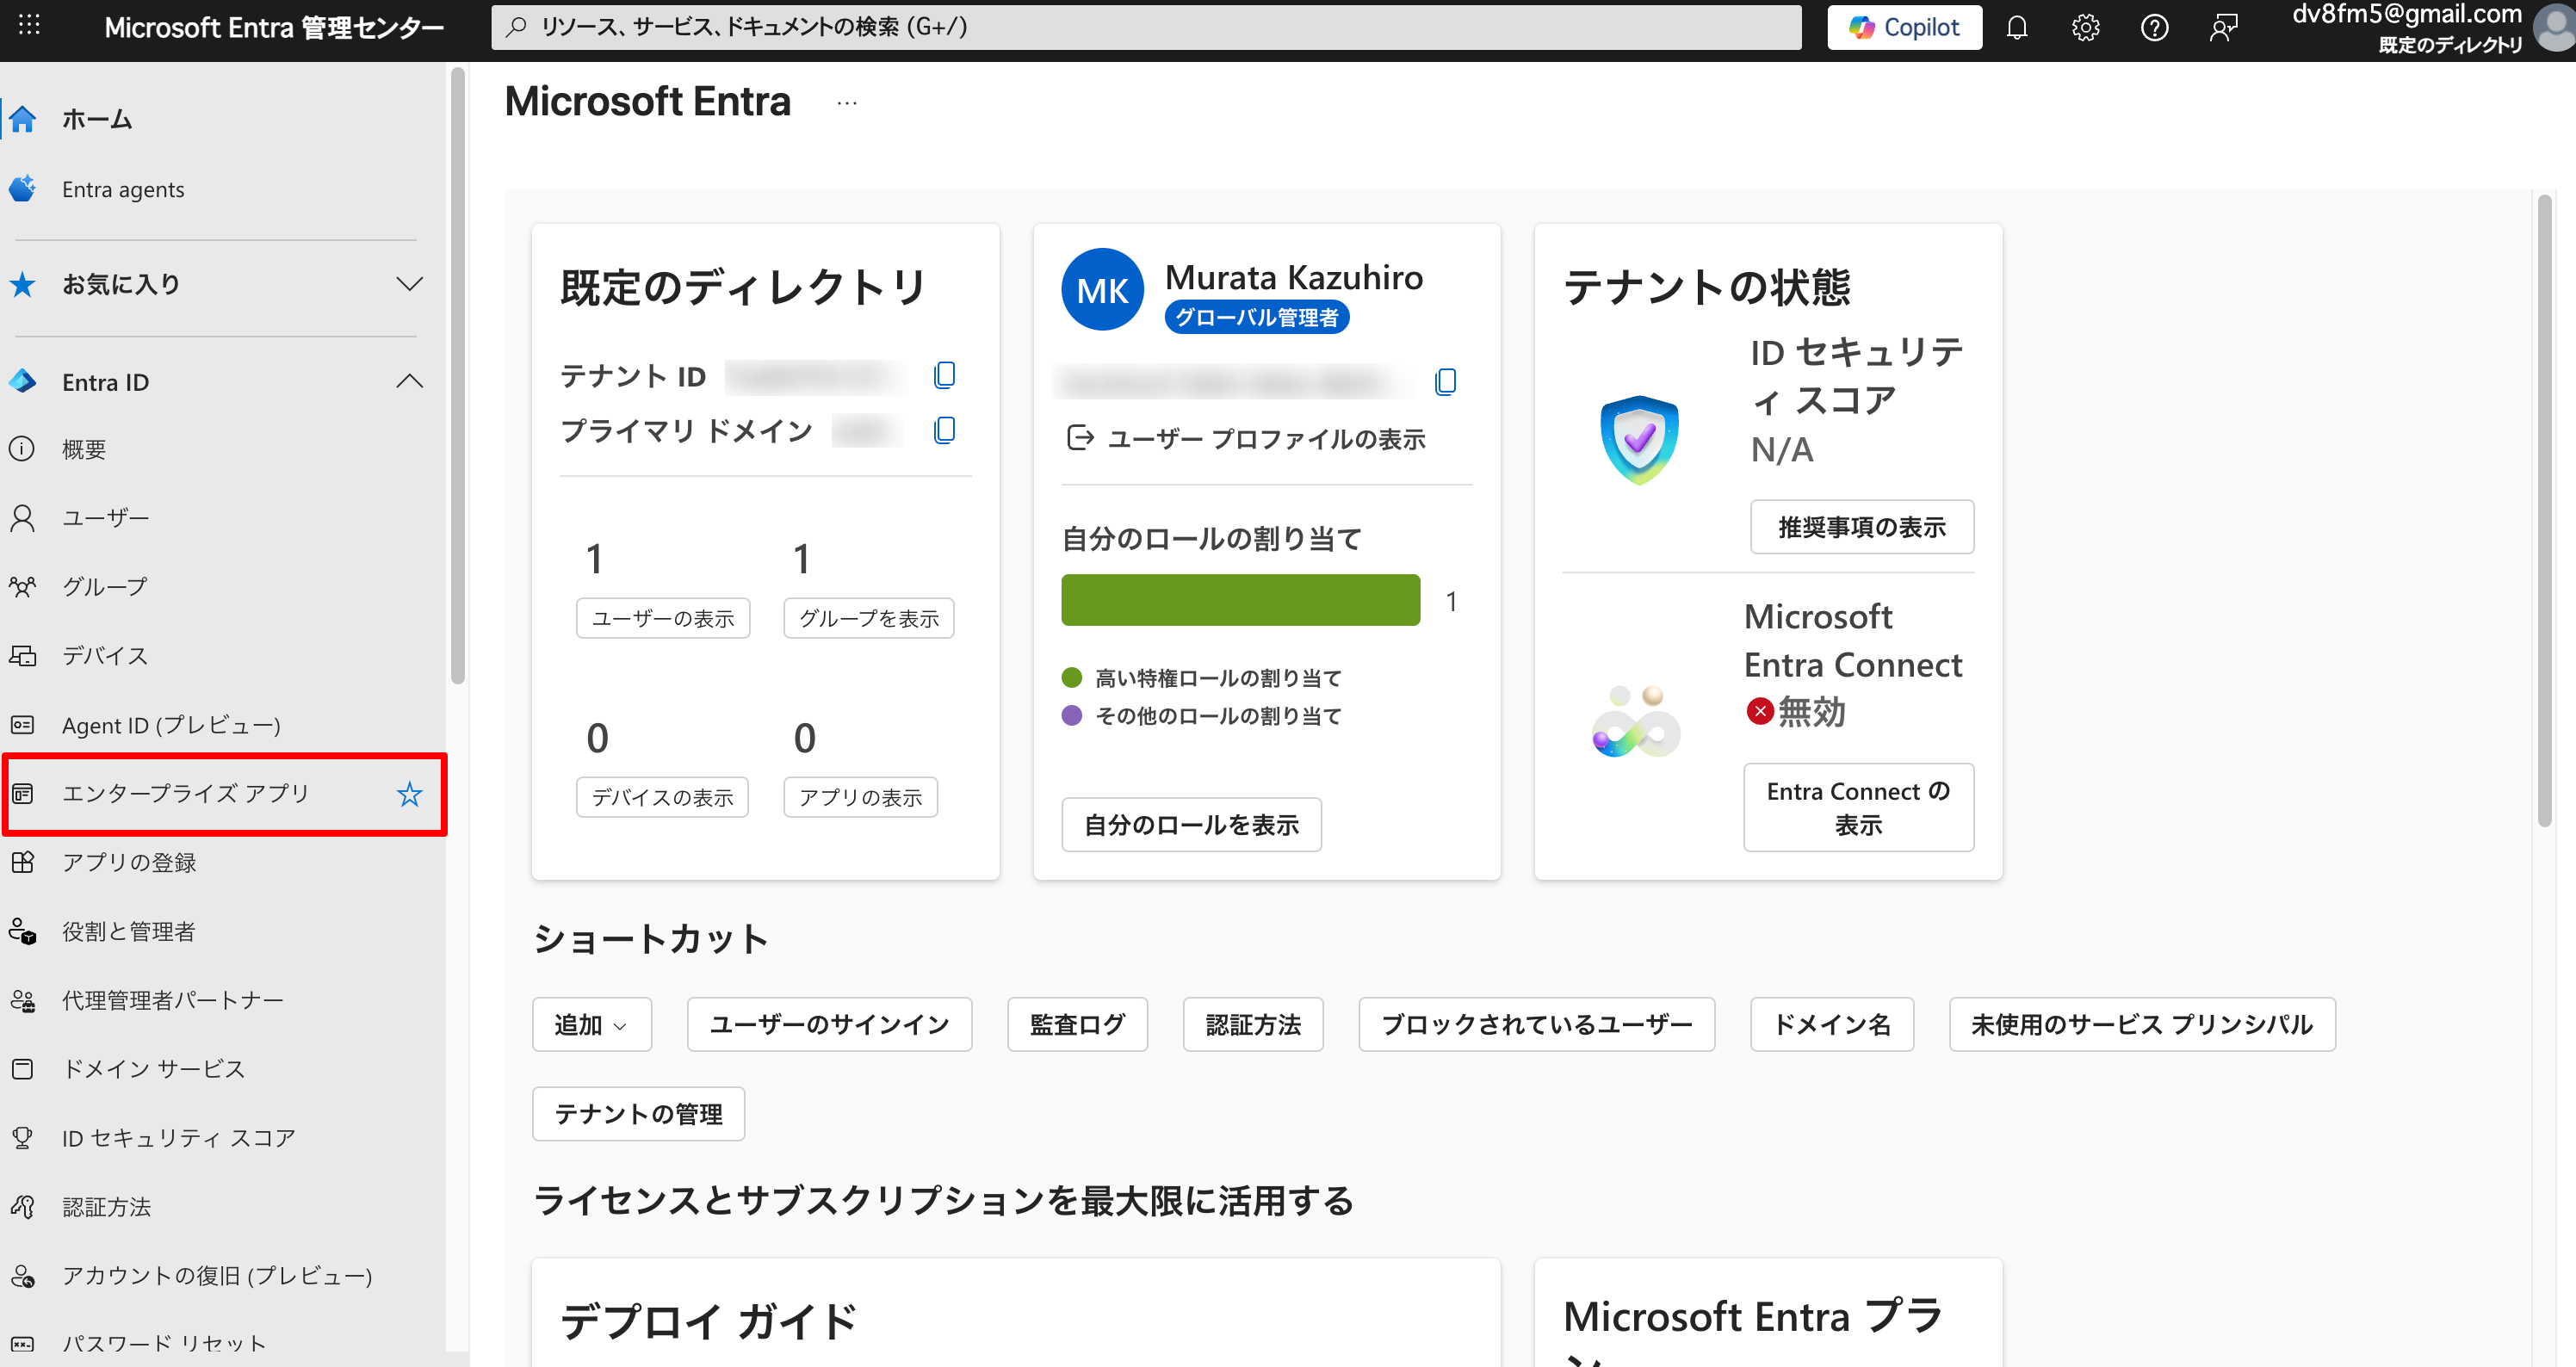
Task: Open the help icon in the top bar
Action: pos(2155,27)
